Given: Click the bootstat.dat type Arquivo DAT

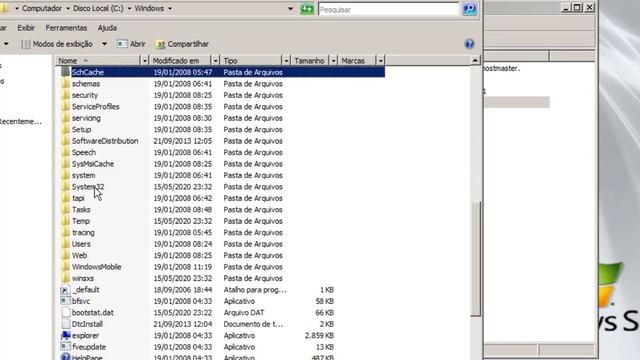Looking at the screenshot, I should tap(244, 313).
